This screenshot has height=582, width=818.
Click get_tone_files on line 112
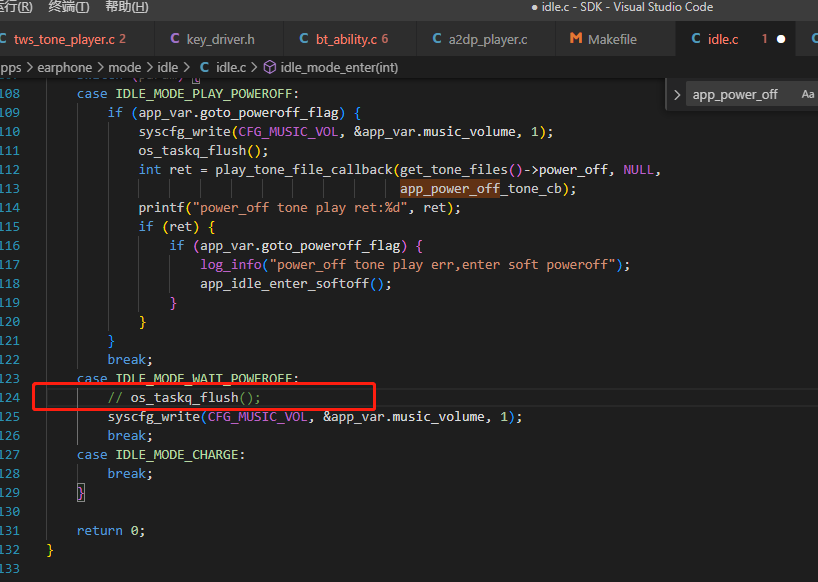click(x=454, y=169)
